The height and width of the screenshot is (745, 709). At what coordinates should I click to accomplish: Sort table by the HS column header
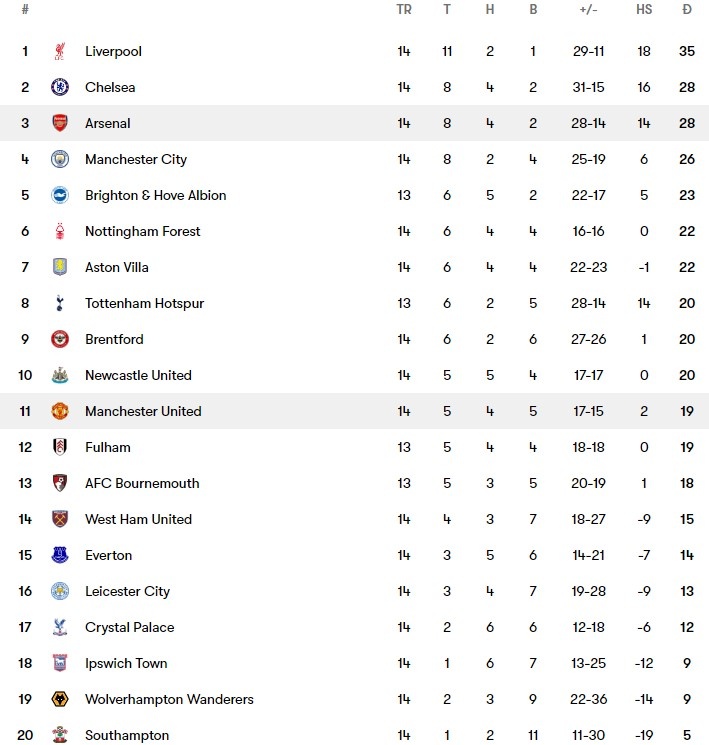coord(644,10)
